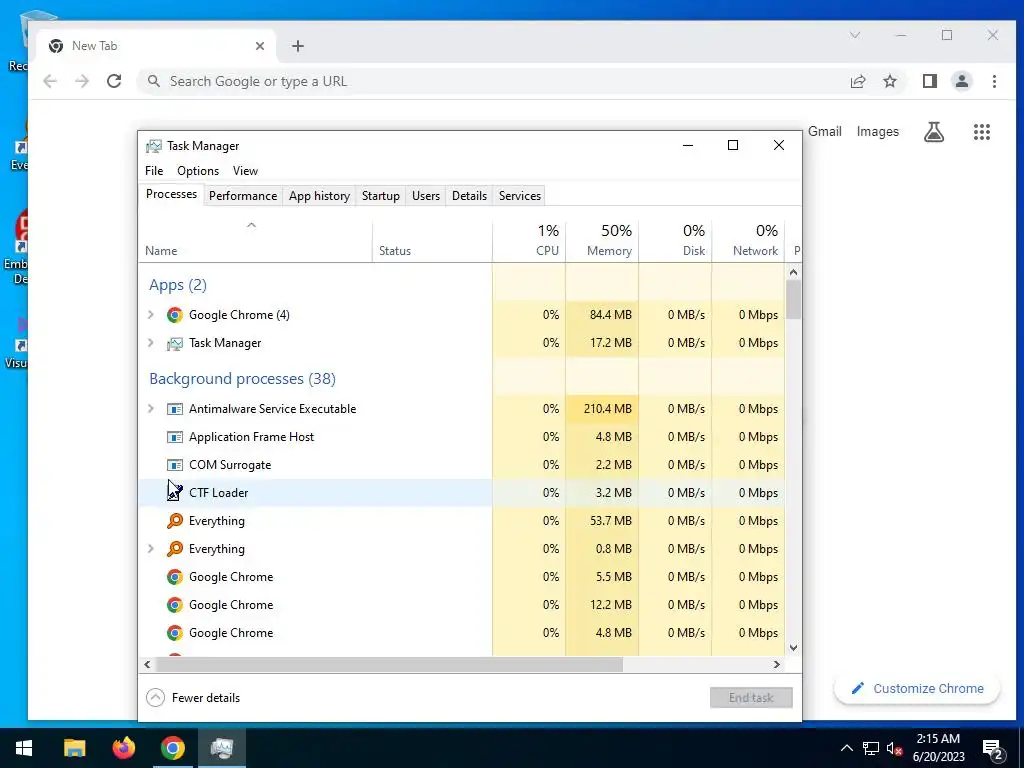This screenshot has height=768, width=1024.
Task: Click Chrome's forward arrow
Action: pyautogui.click(x=82, y=81)
